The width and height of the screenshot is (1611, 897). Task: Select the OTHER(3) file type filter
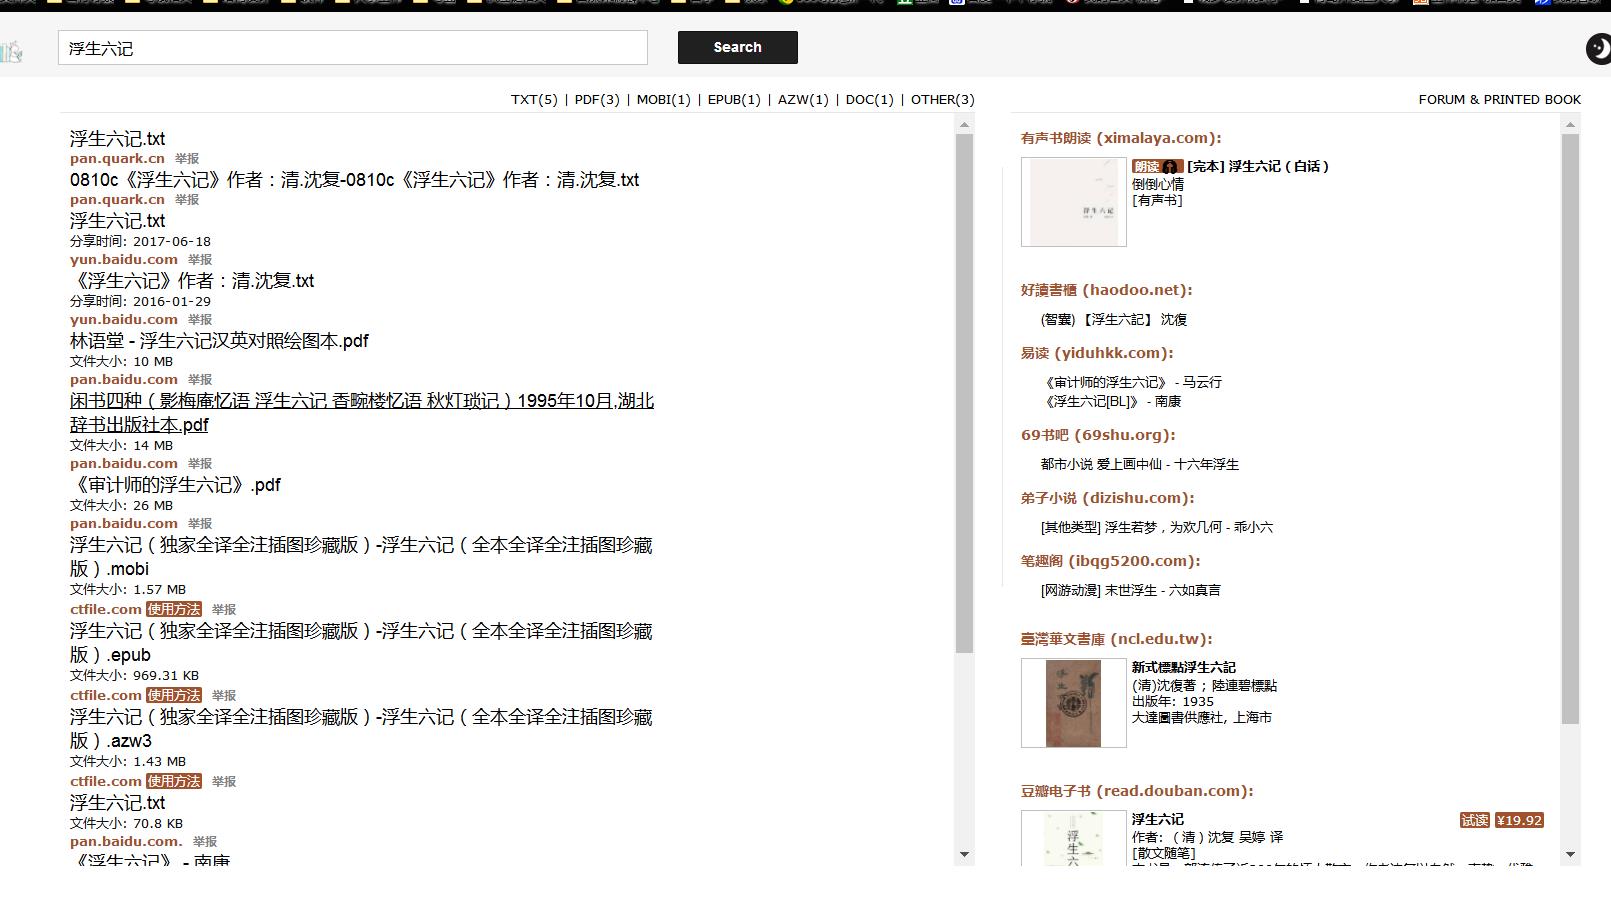942,100
